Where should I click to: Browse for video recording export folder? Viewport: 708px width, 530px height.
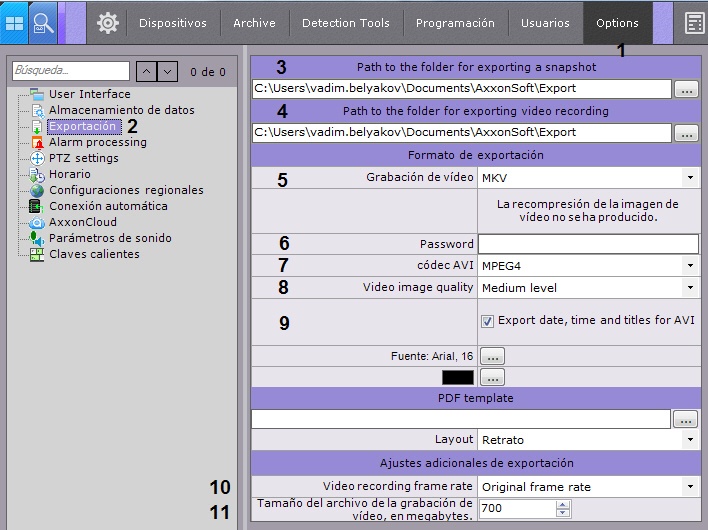(686, 133)
